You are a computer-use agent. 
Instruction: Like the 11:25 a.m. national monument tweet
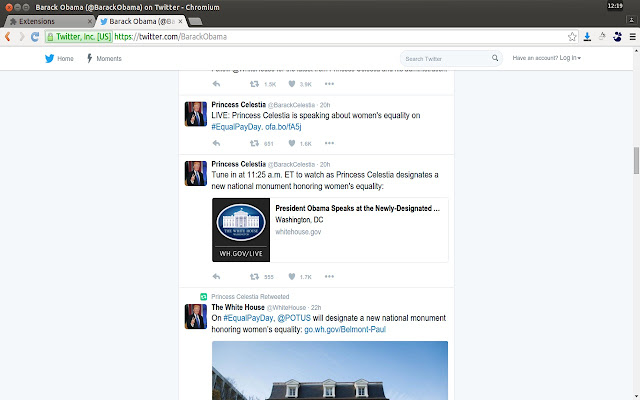(x=291, y=276)
